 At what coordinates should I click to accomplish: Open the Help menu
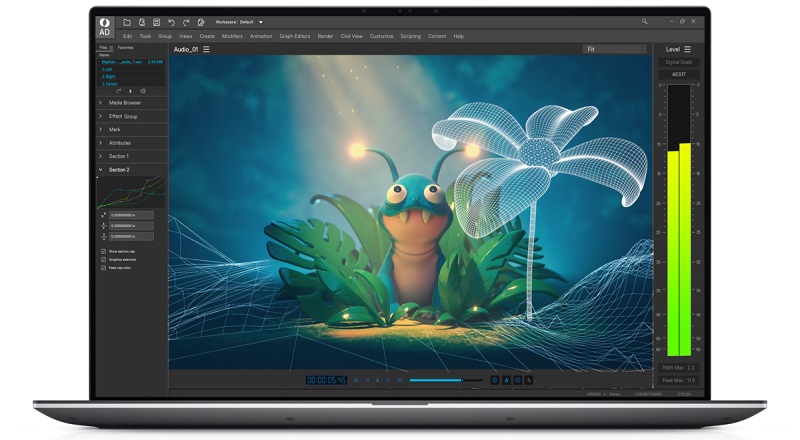pos(459,36)
